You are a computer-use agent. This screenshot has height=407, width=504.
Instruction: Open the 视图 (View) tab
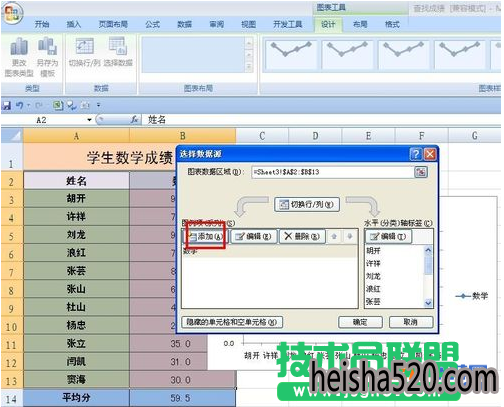(x=249, y=24)
